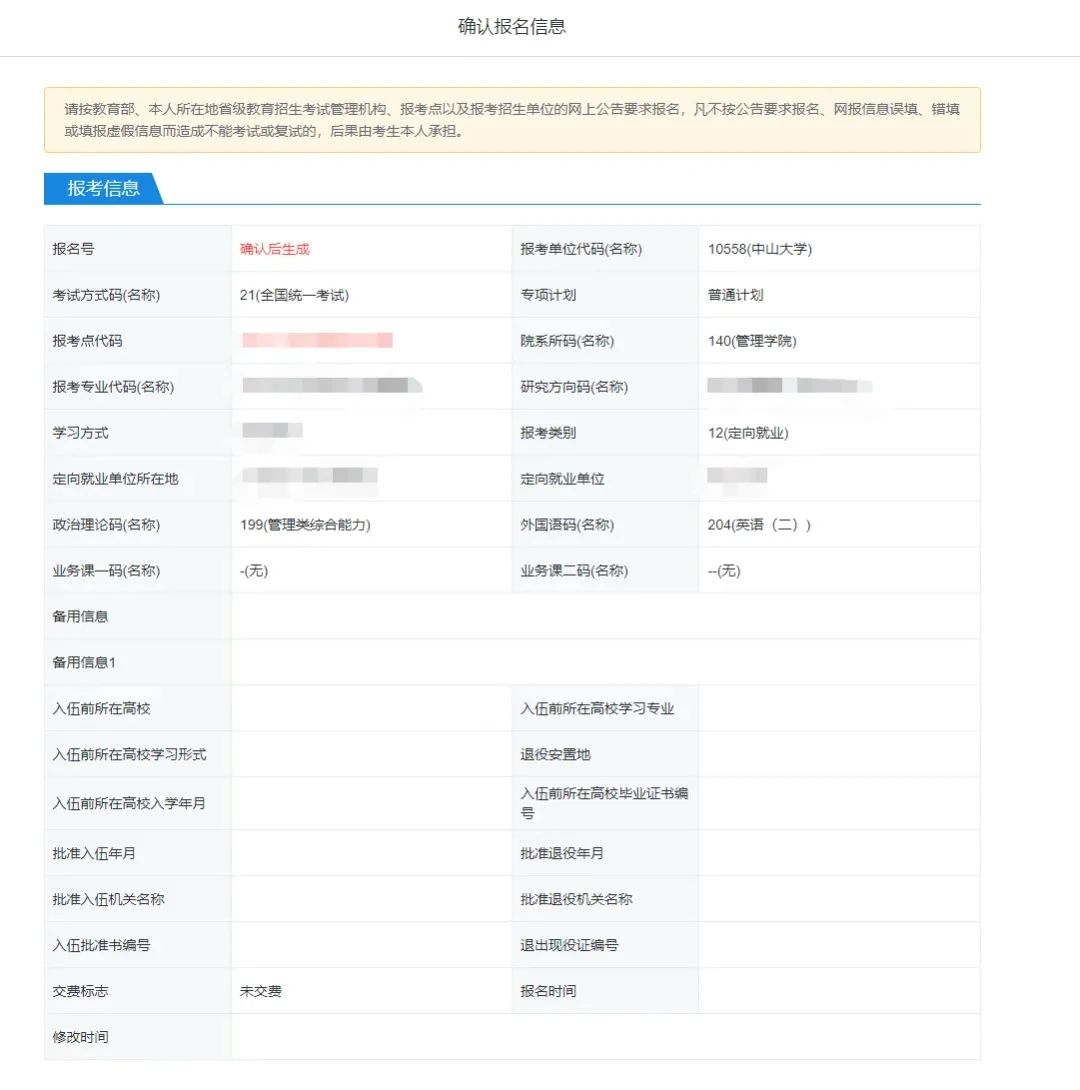Select the 报考信息 section tab

coord(103,188)
